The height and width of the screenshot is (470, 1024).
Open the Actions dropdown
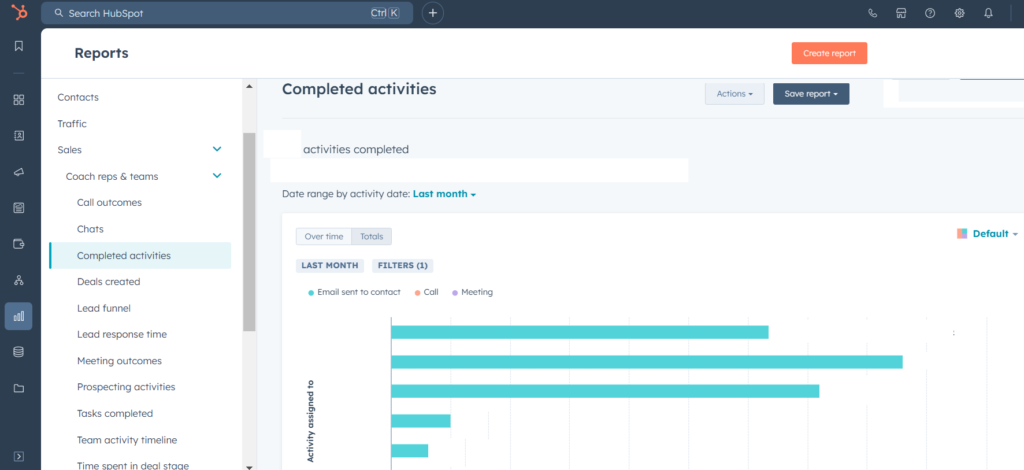734,94
